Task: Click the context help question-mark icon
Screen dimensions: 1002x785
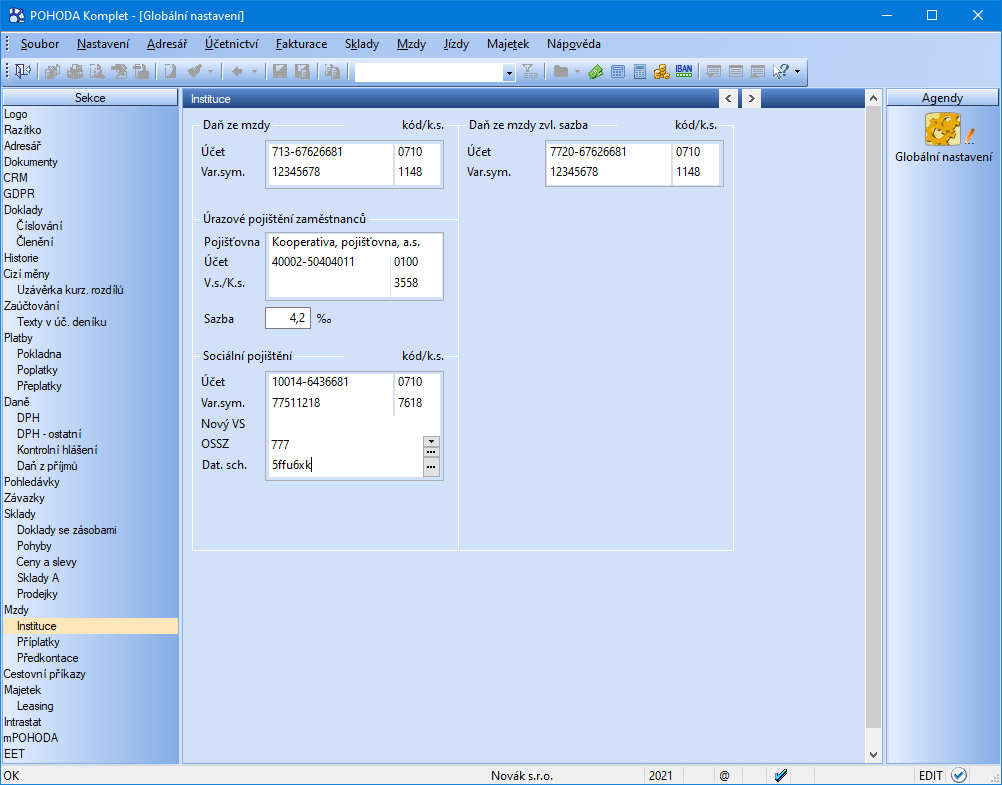Action: (781, 72)
